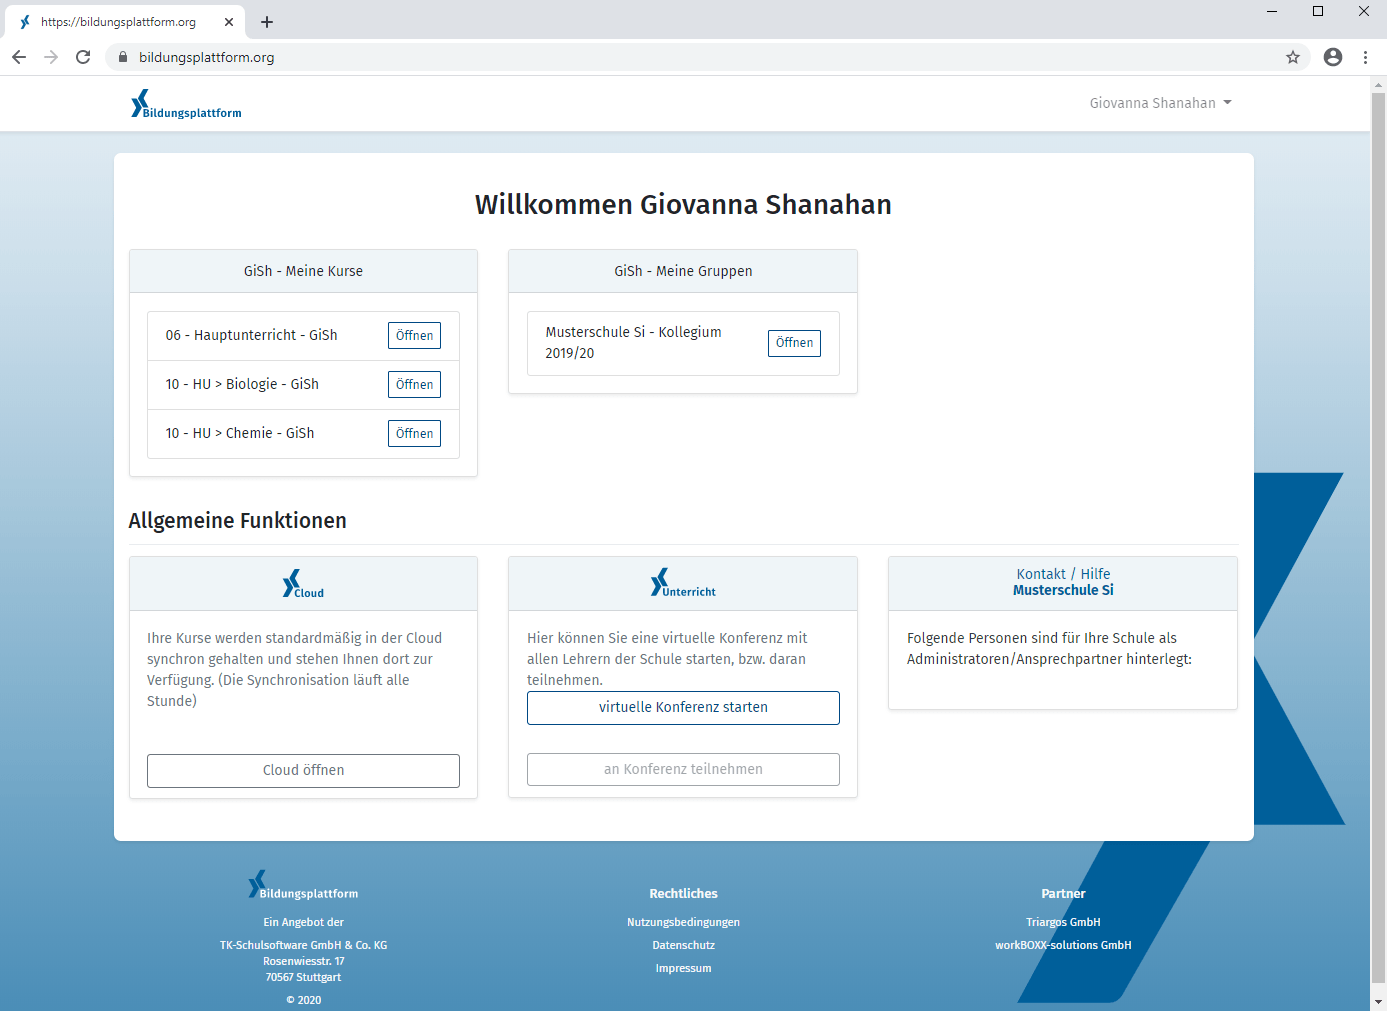Bookmark the page using the star icon

pyautogui.click(x=1292, y=57)
